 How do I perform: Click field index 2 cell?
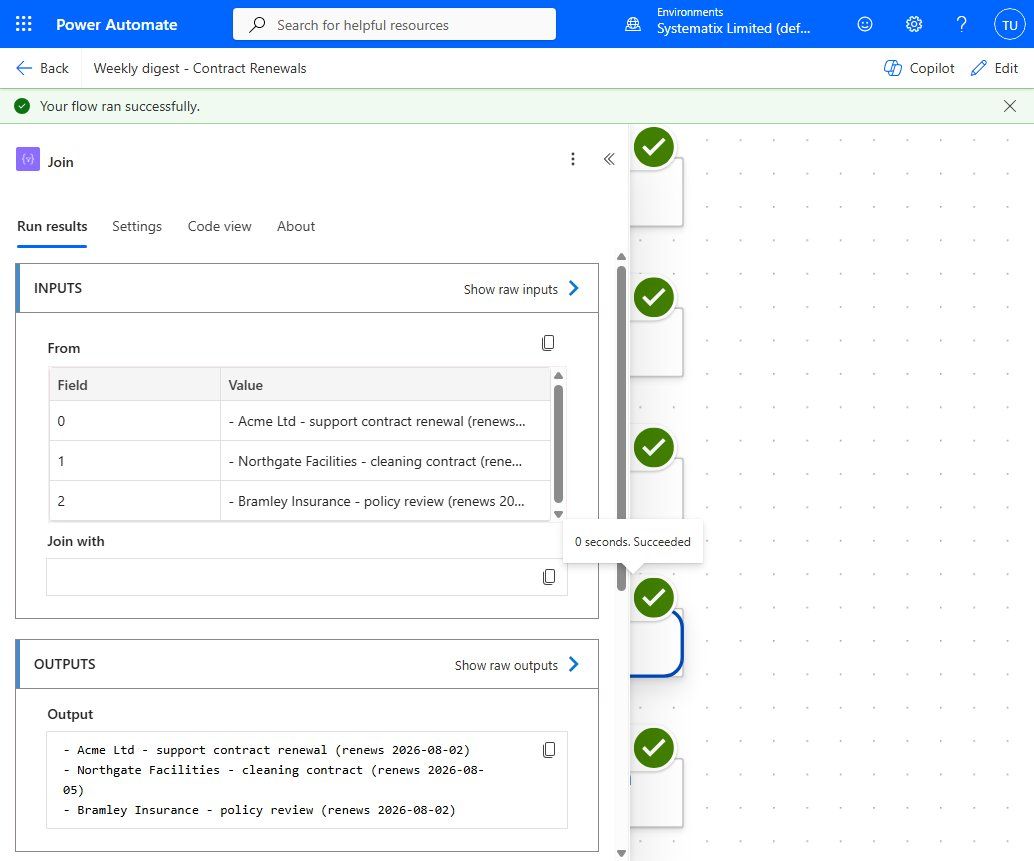pyautogui.click(x=135, y=501)
